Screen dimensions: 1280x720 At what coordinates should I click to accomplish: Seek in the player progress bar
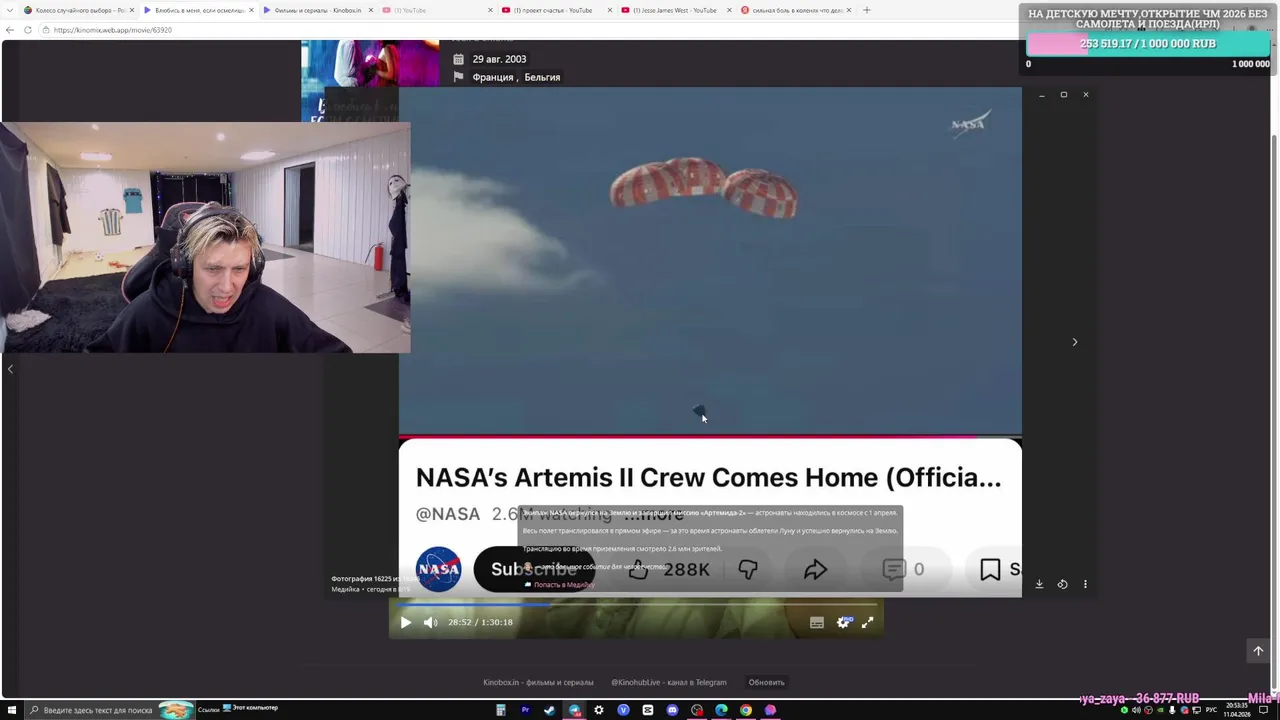(x=636, y=604)
